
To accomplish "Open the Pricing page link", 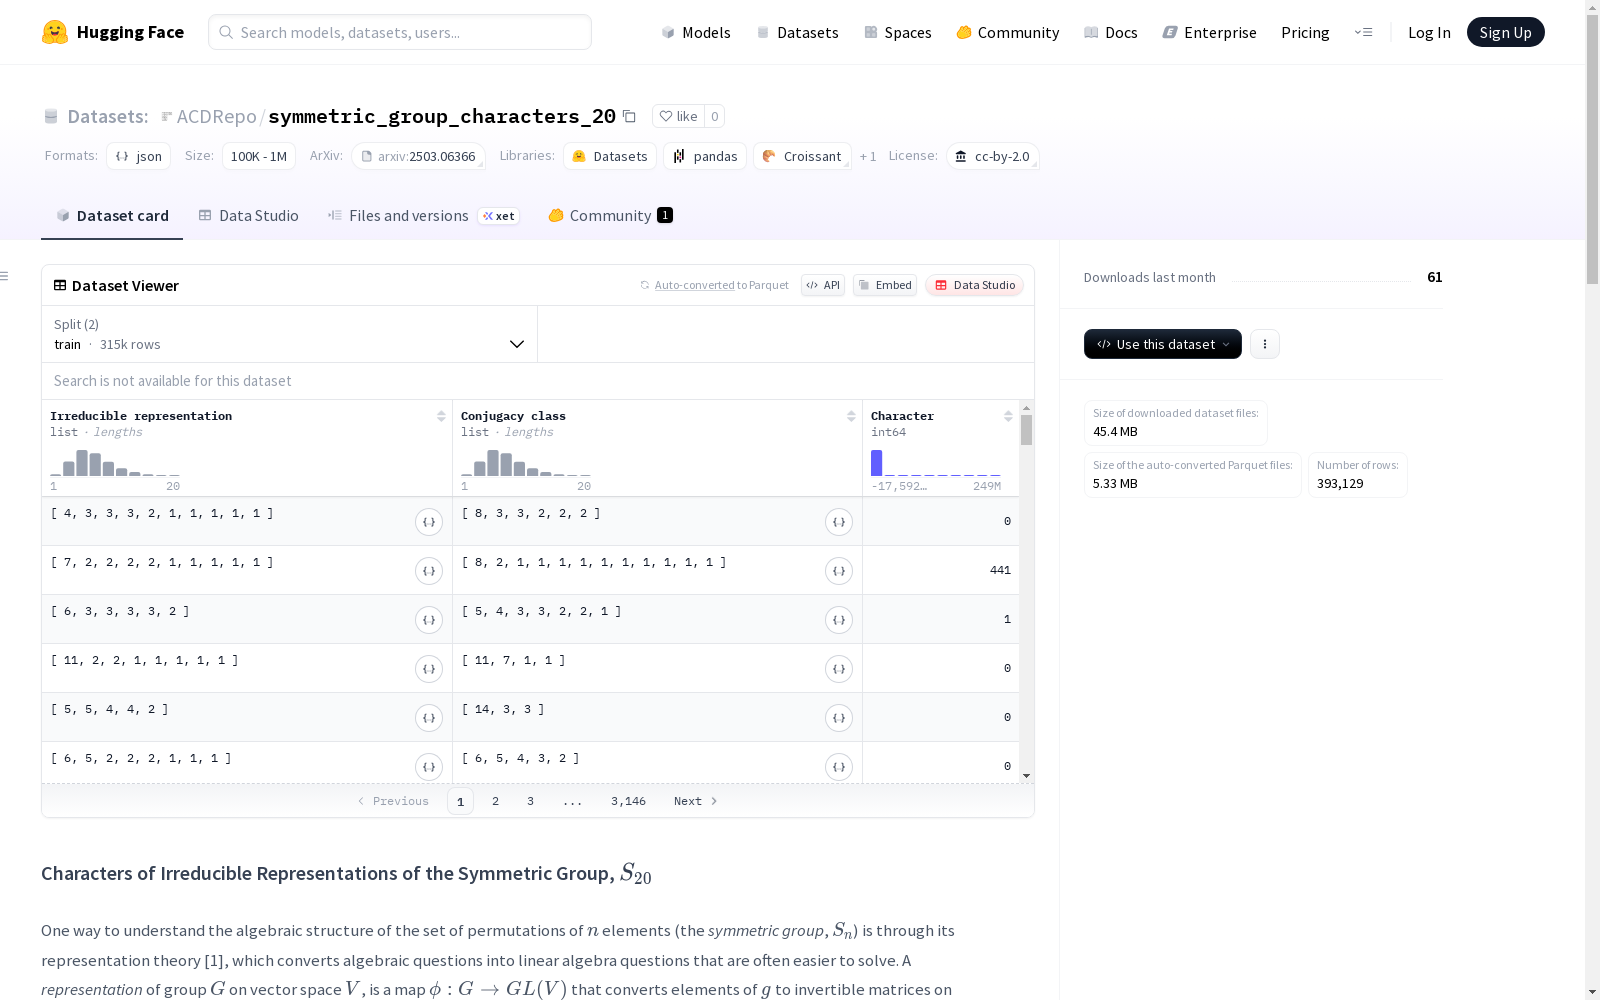I will point(1305,32).
